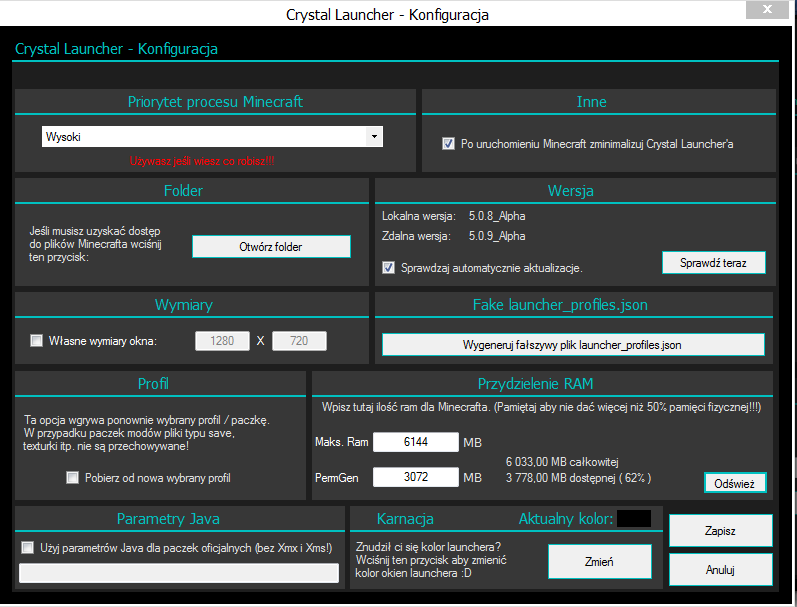Toggle minimize Crystal Launcher after Minecraft start
797x607 pixels.
(448, 144)
